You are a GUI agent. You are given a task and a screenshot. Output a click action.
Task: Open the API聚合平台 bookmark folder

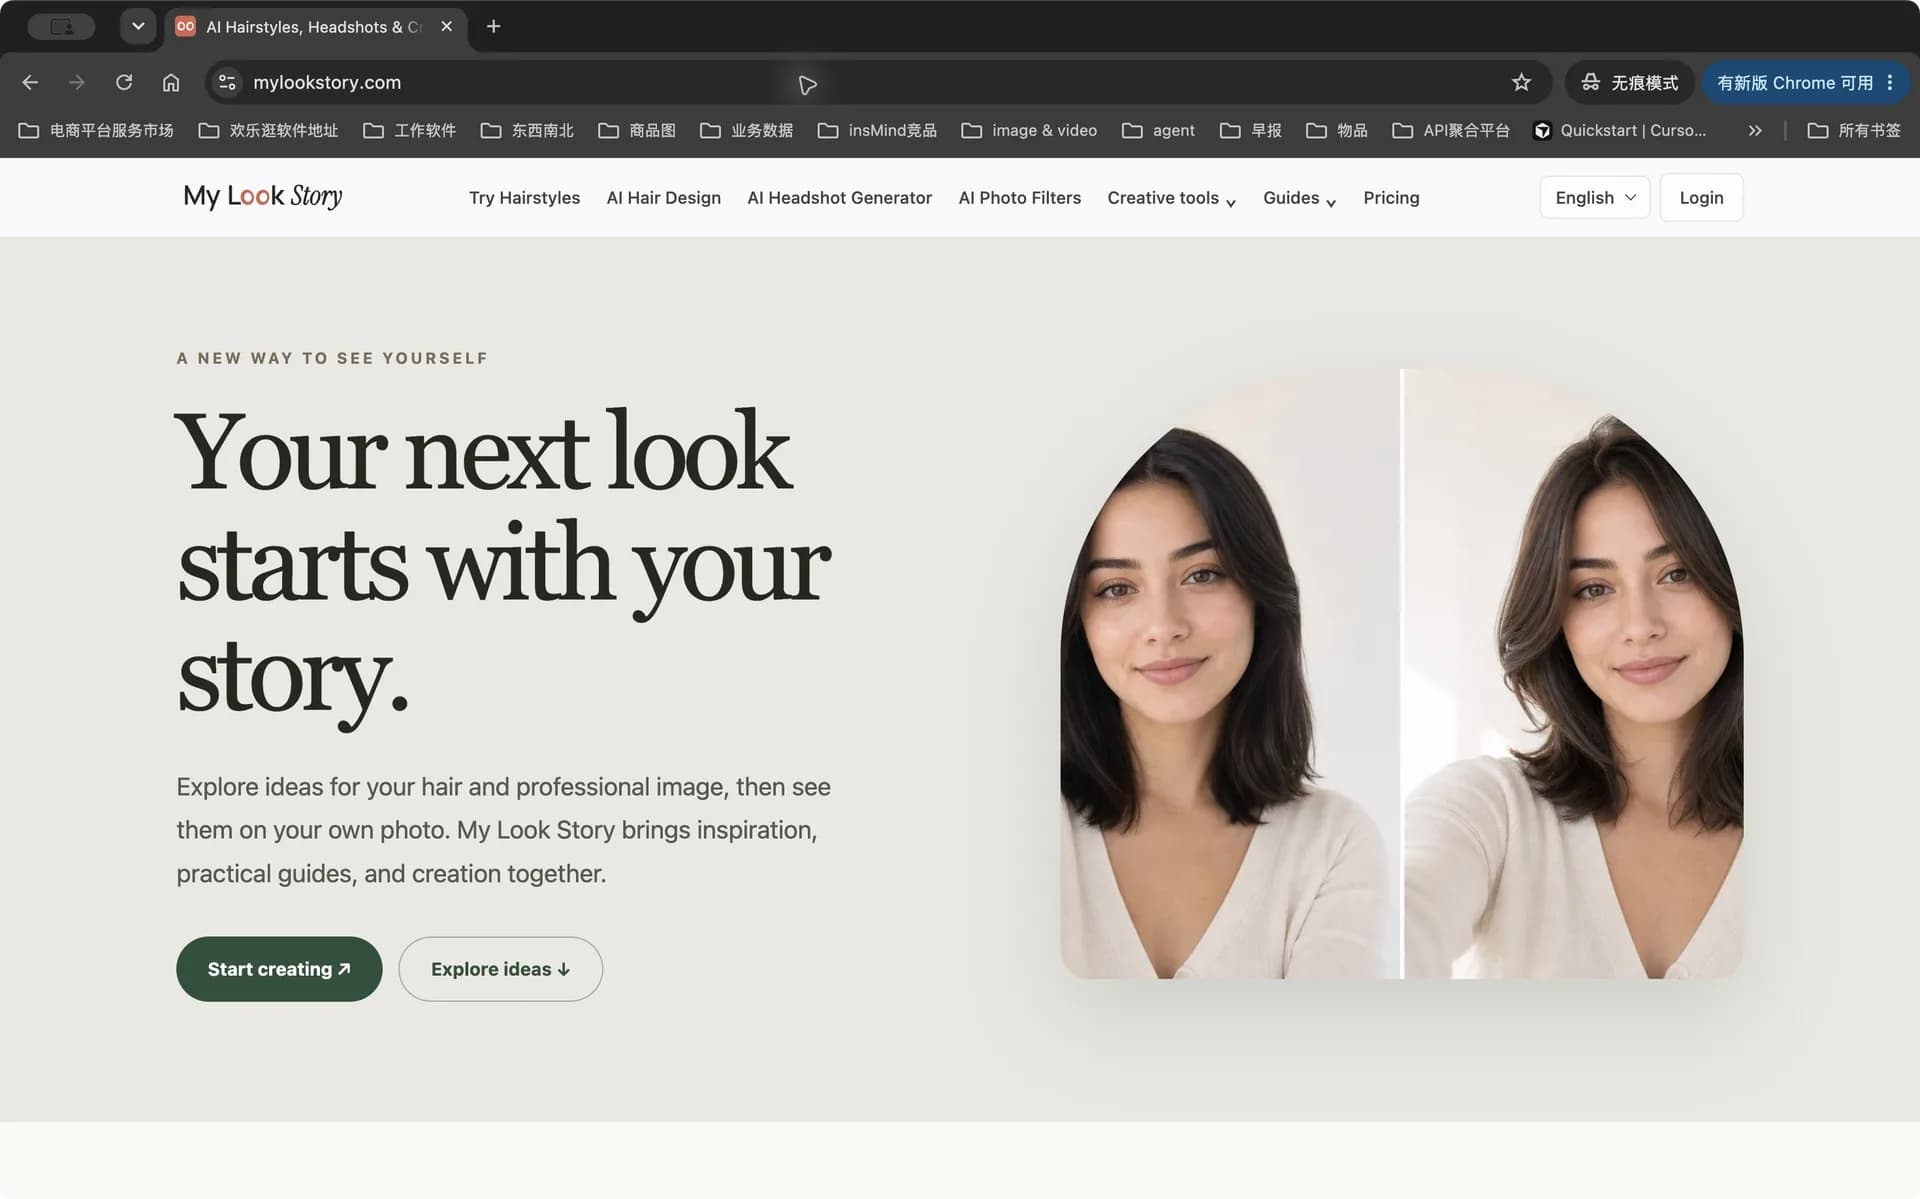coord(1450,130)
